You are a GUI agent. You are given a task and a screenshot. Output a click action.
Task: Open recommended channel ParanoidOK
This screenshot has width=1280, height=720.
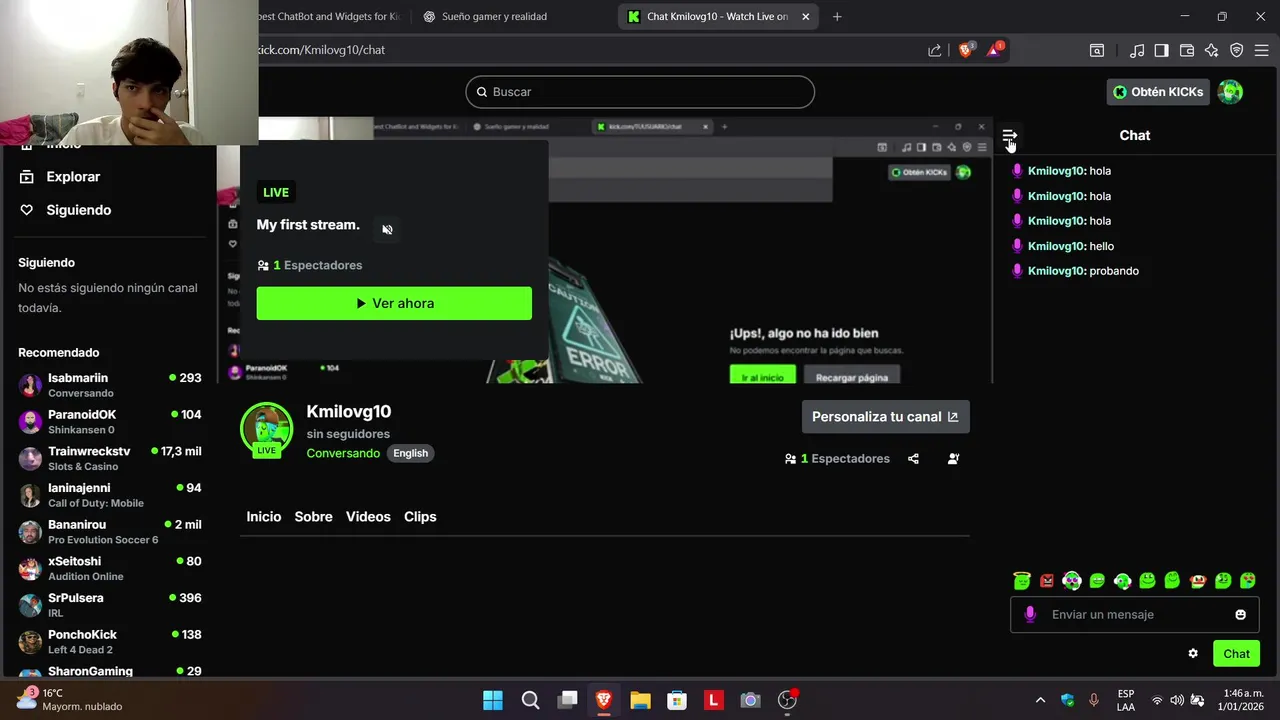[x=110, y=422]
